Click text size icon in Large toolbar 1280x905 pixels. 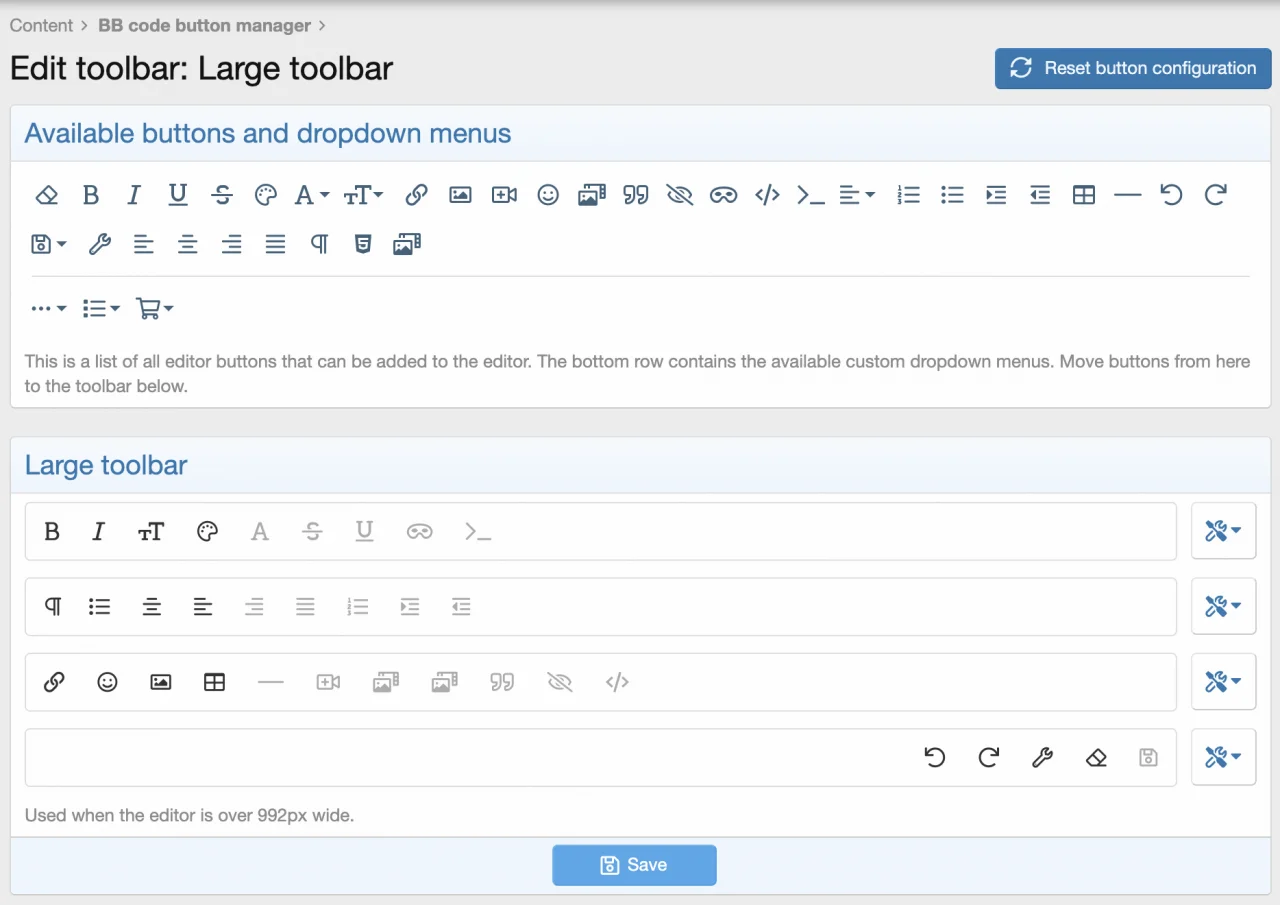pyautogui.click(x=151, y=532)
